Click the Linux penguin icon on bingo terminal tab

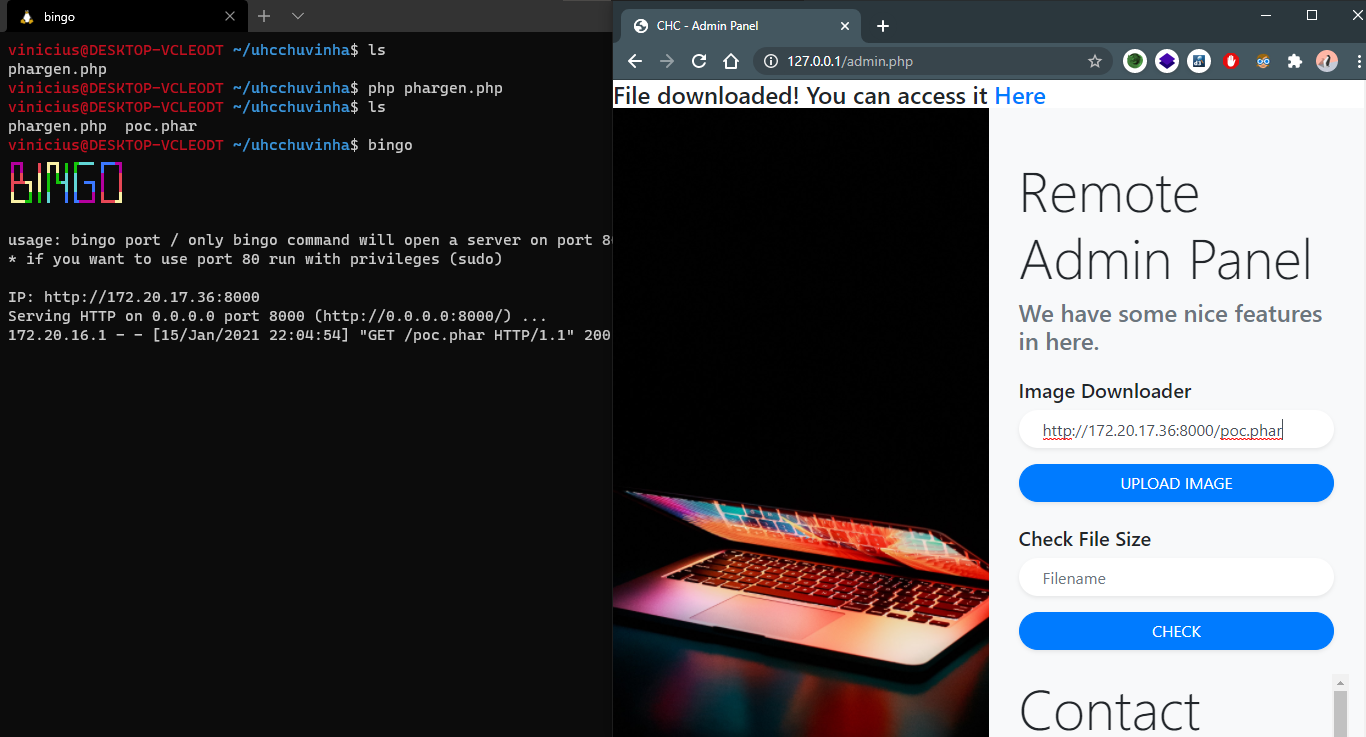(x=26, y=16)
